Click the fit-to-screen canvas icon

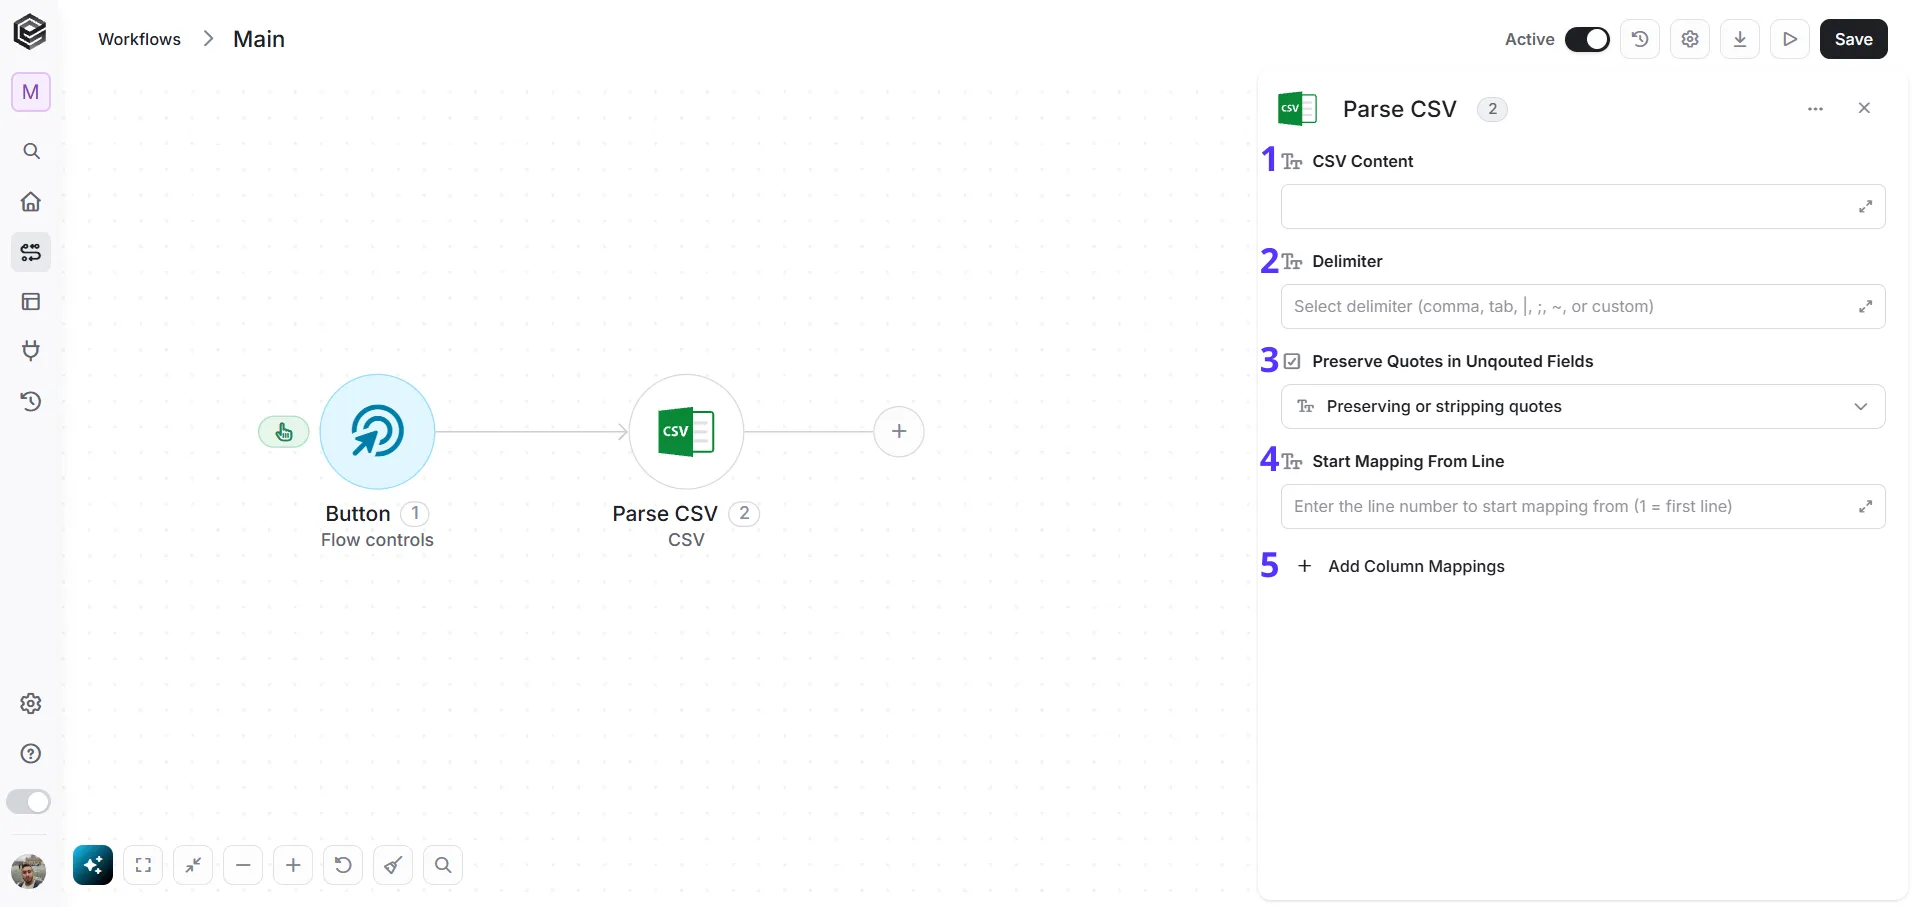[x=143, y=865]
